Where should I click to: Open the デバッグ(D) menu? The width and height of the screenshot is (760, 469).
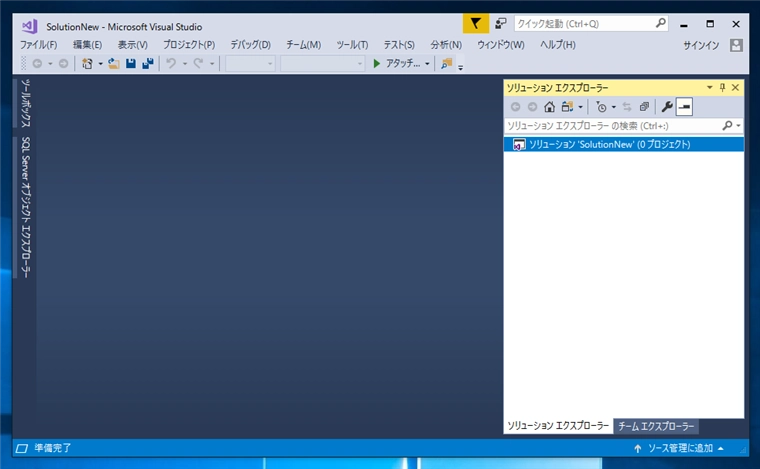click(x=250, y=45)
